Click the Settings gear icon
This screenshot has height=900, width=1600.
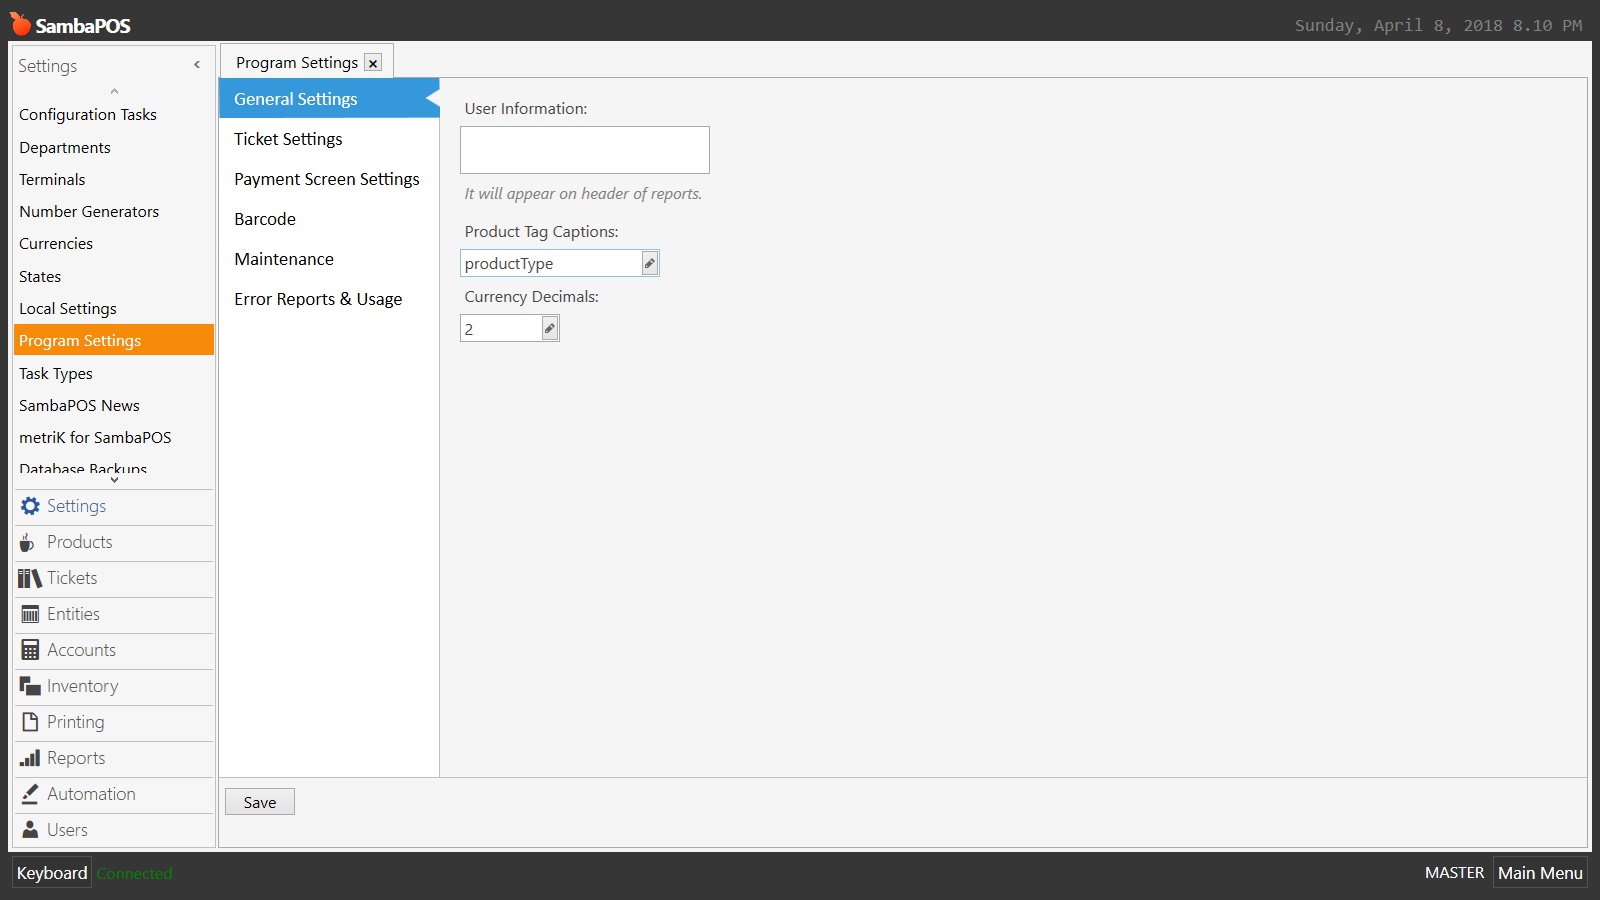(x=30, y=506)
